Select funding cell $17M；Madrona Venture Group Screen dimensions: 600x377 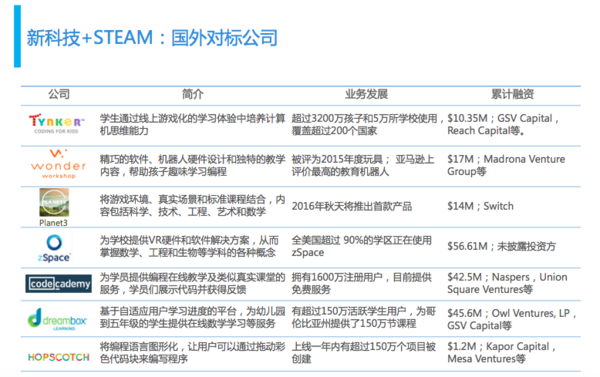pos(506,165)
